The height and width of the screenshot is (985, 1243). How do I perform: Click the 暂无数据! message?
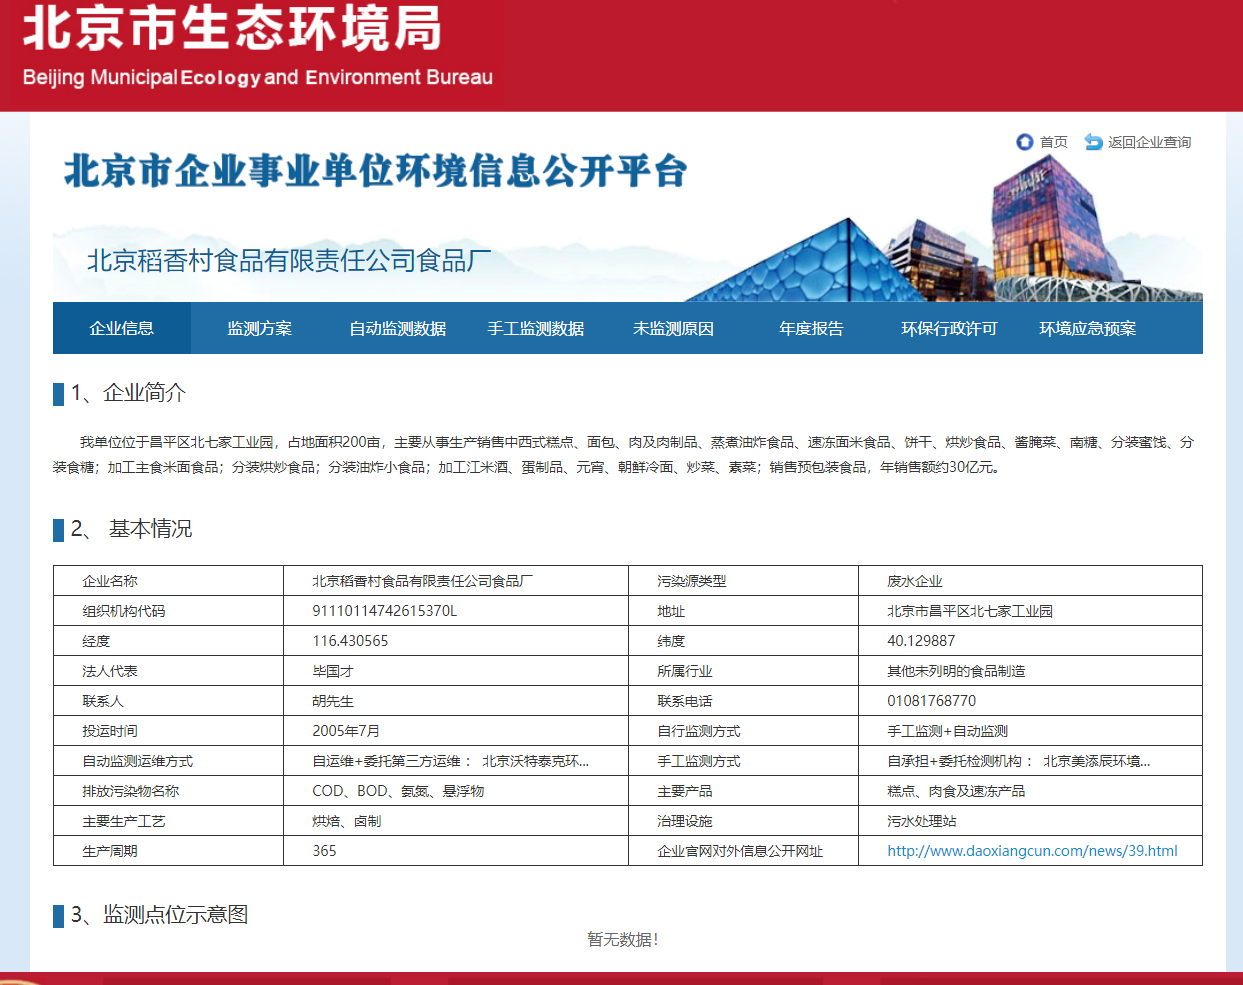[622, 939]
